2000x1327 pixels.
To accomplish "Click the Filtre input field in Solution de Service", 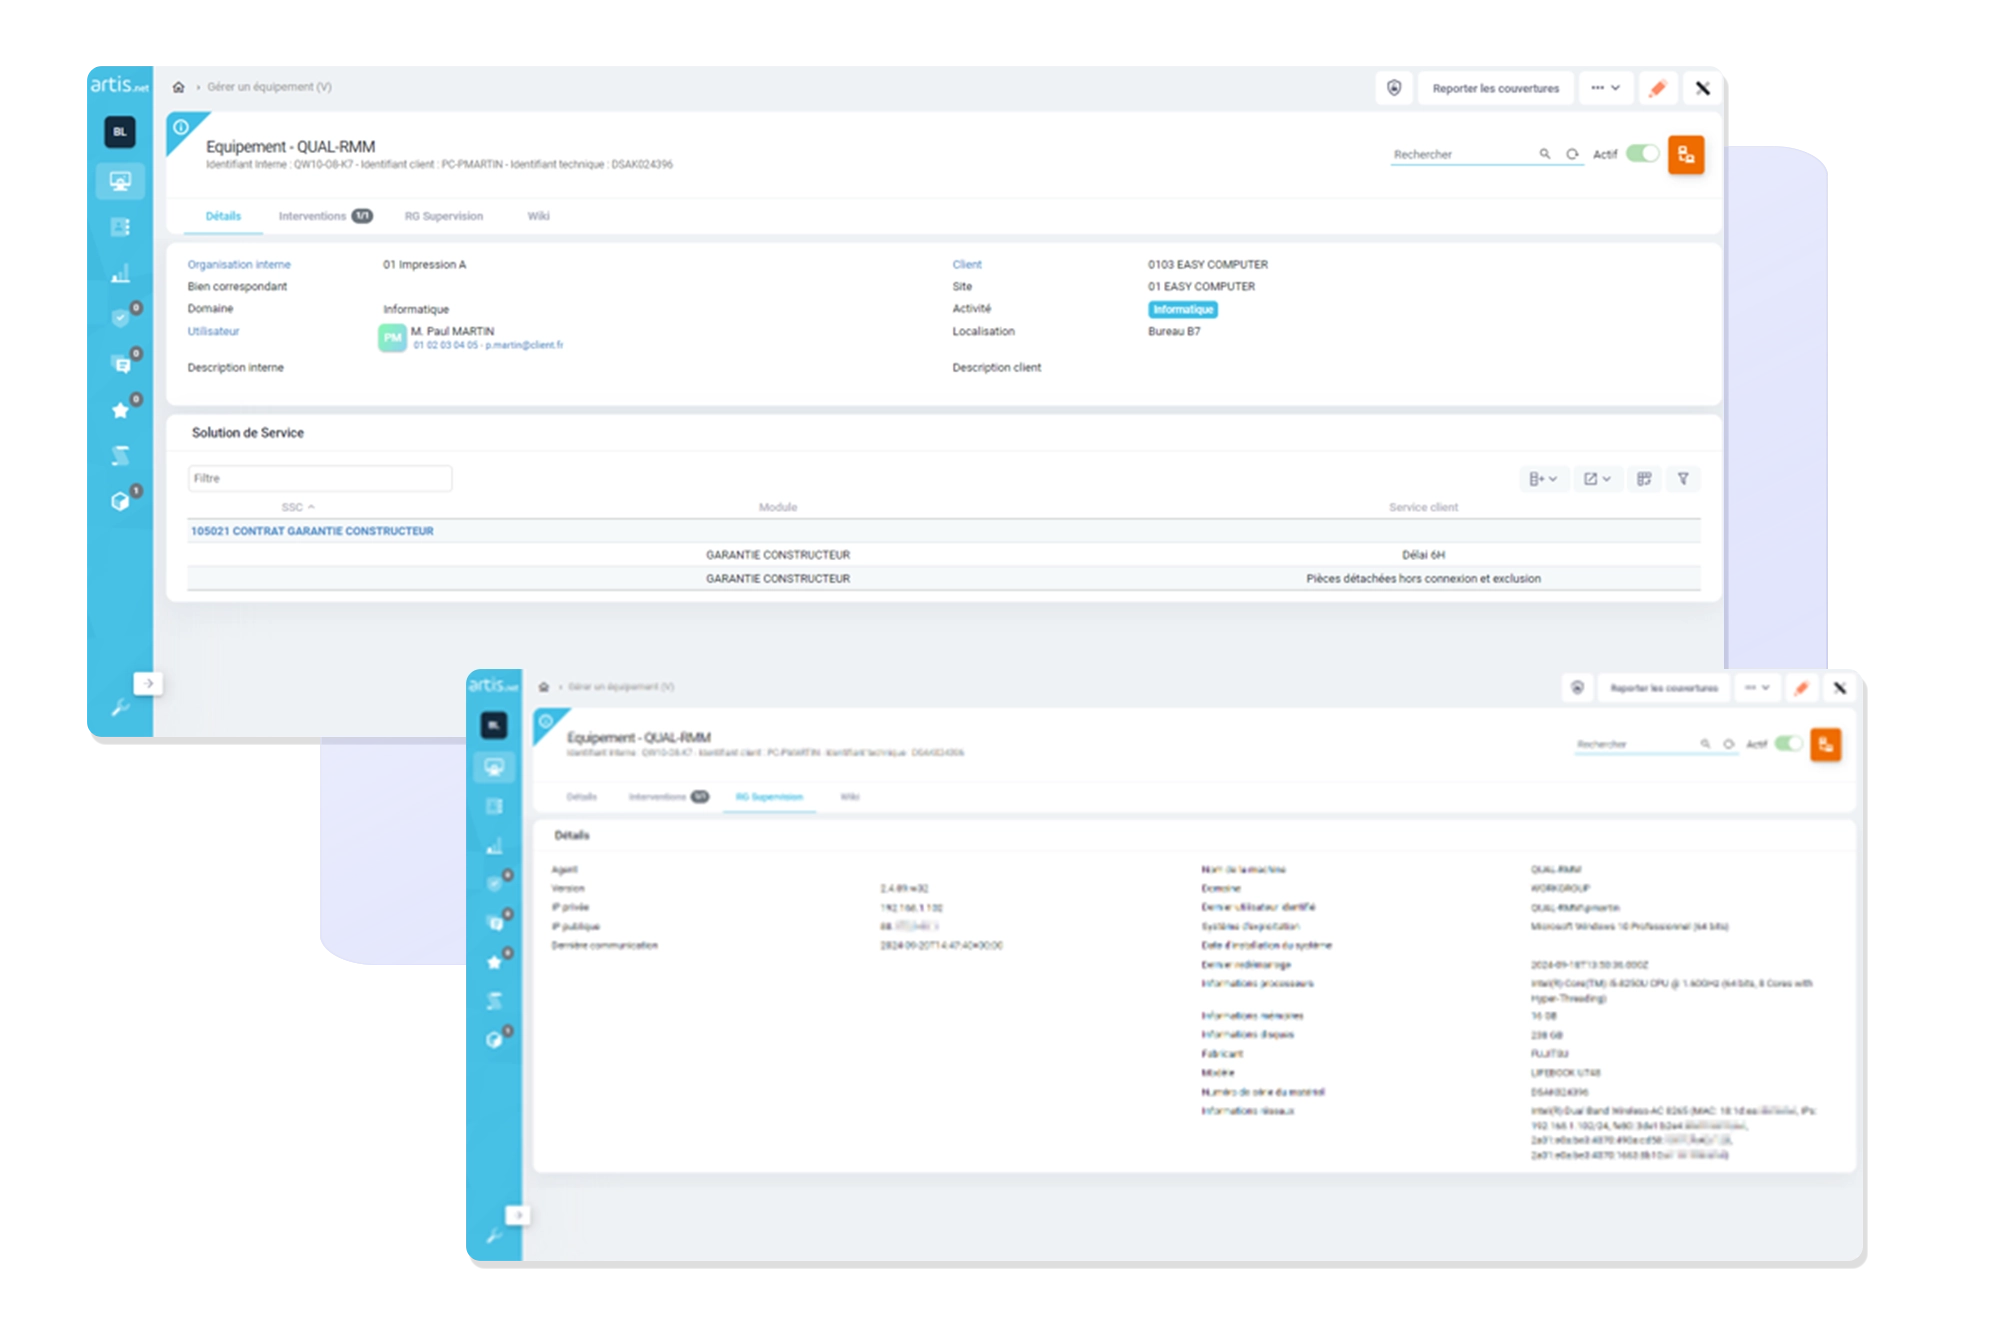I will pos(319,478).
